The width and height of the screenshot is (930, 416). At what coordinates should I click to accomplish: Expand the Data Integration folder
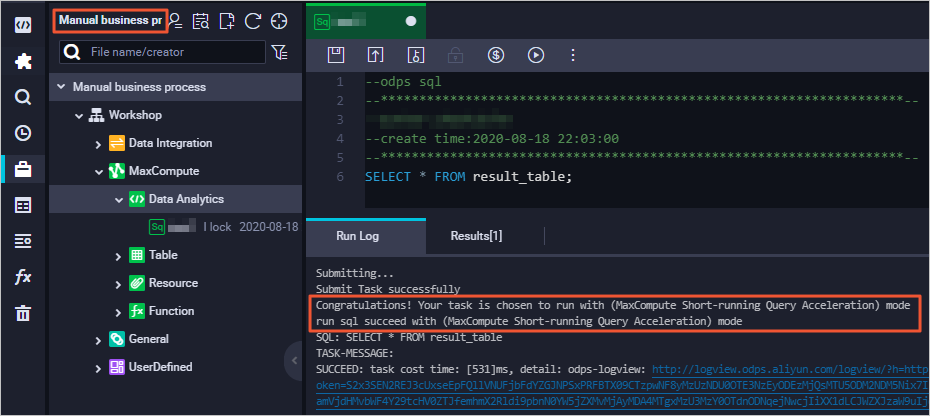(98, 144)
